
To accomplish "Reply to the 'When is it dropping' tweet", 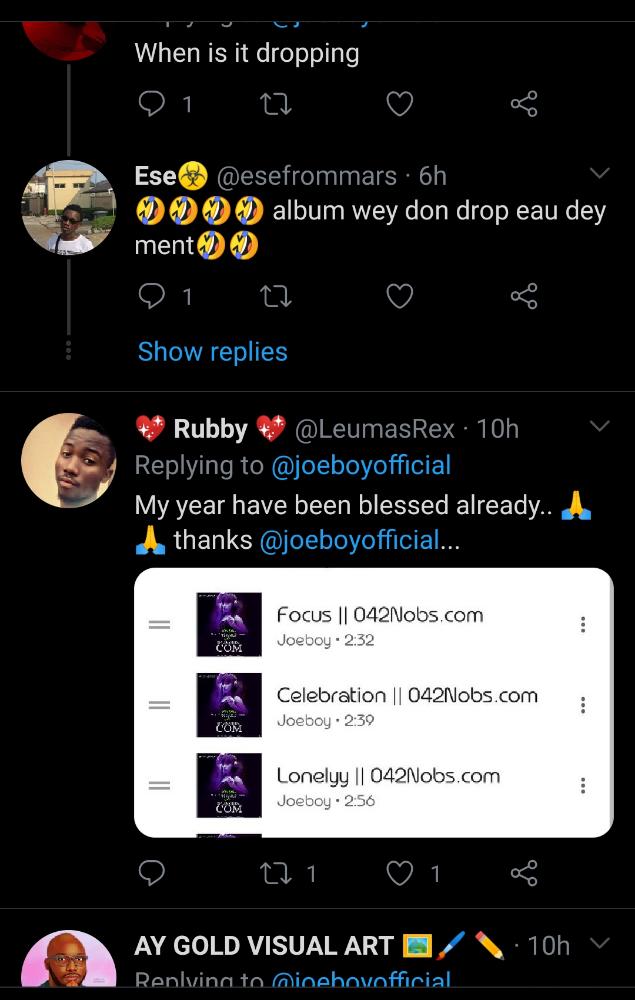I will click(151, 104).
